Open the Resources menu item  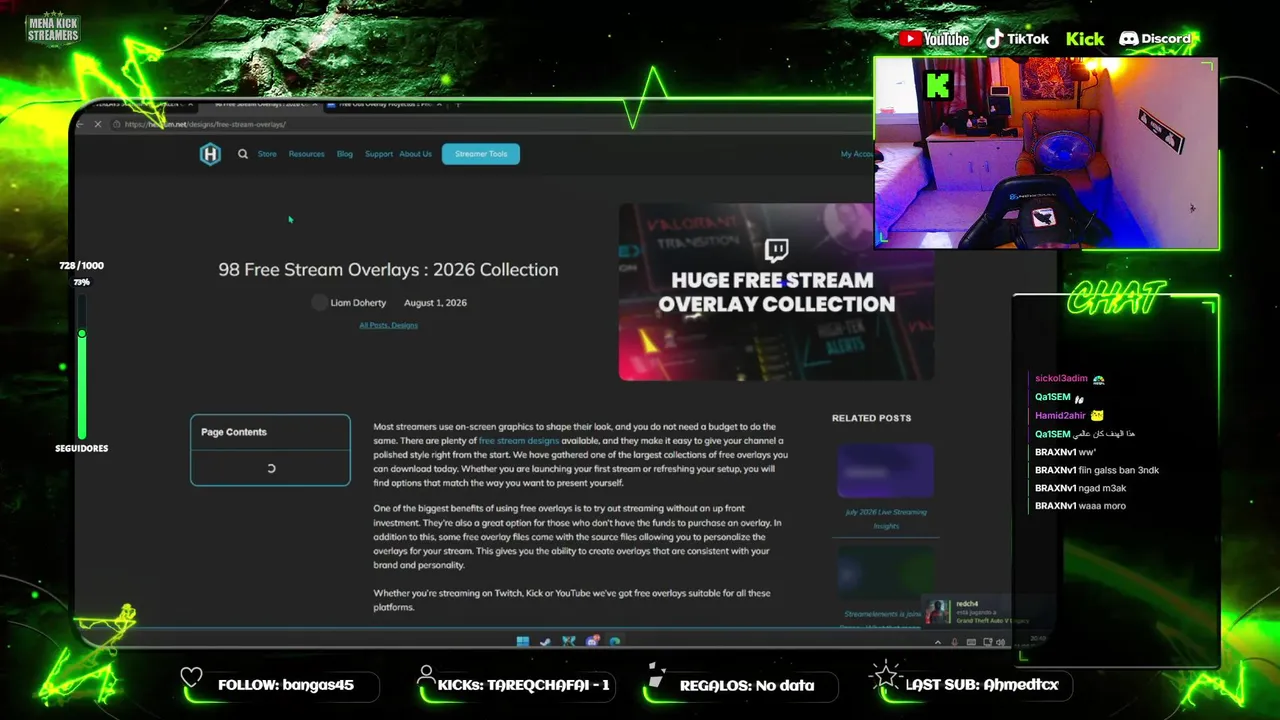(x=307, y=154)
